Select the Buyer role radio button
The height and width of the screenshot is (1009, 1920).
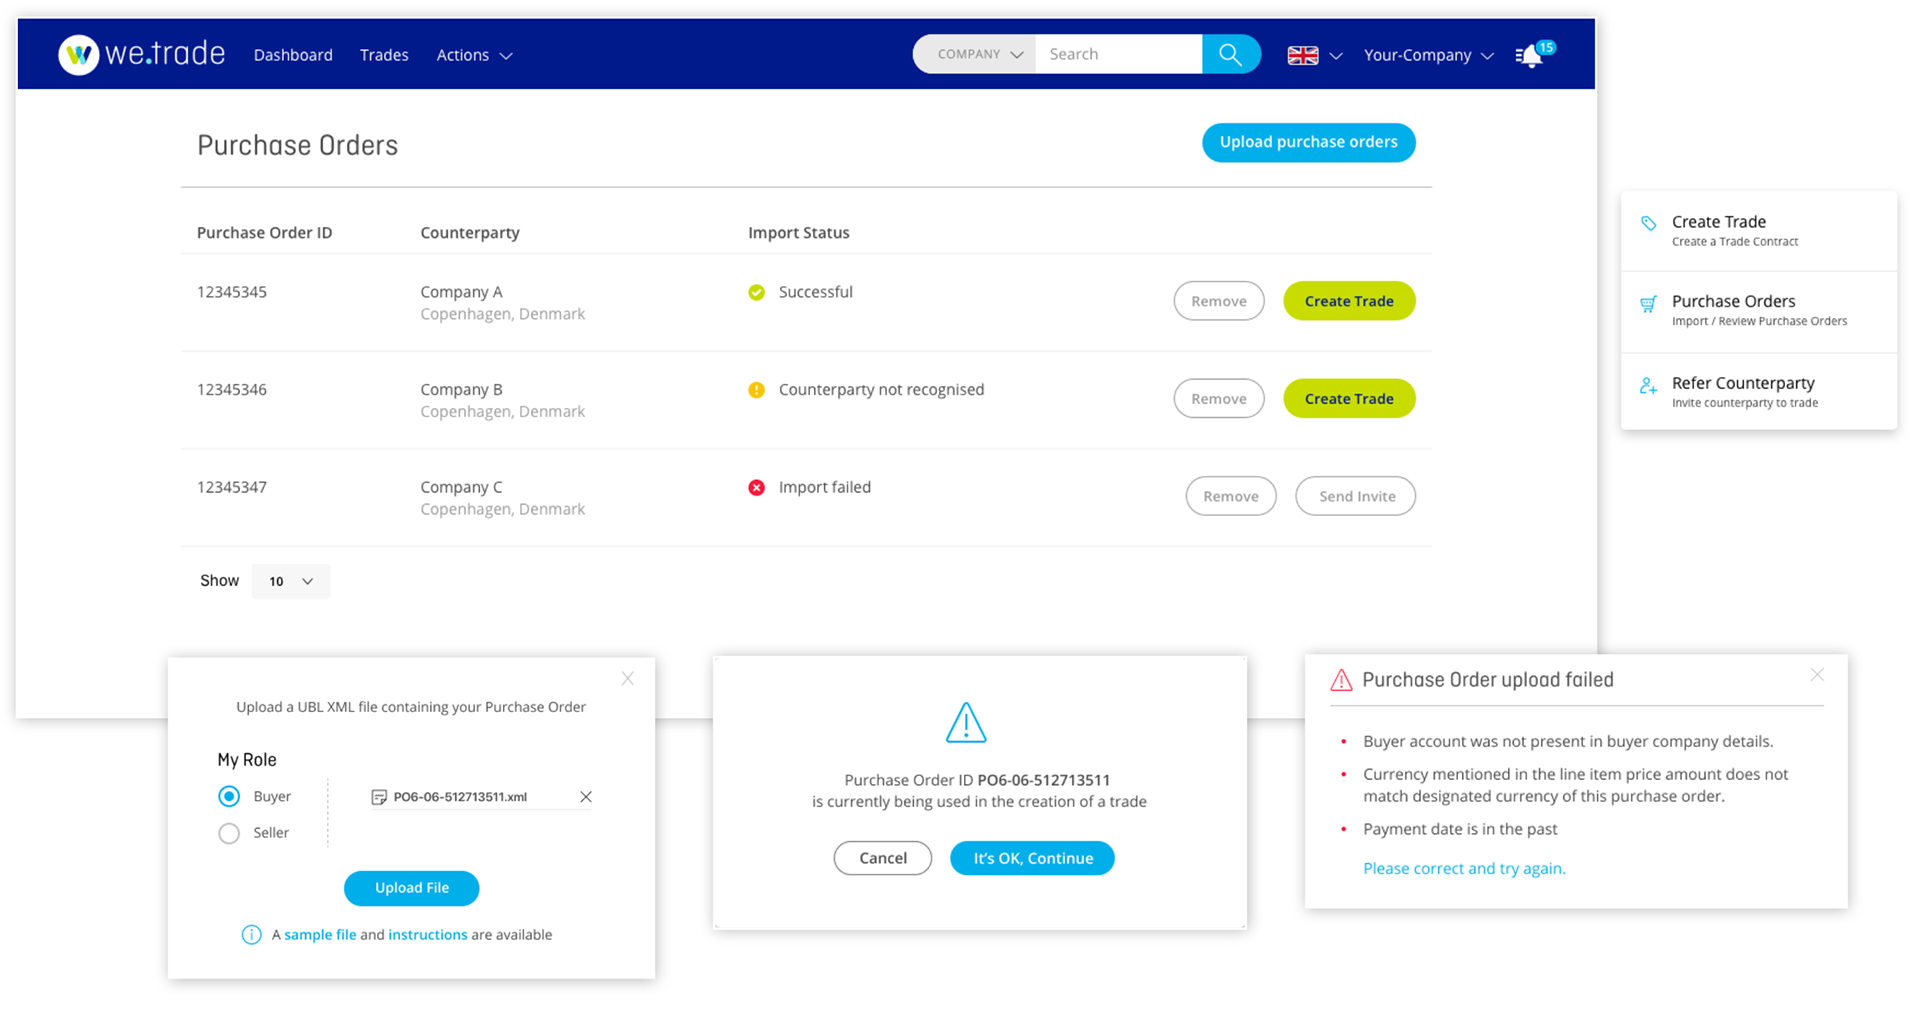[229, 797]
